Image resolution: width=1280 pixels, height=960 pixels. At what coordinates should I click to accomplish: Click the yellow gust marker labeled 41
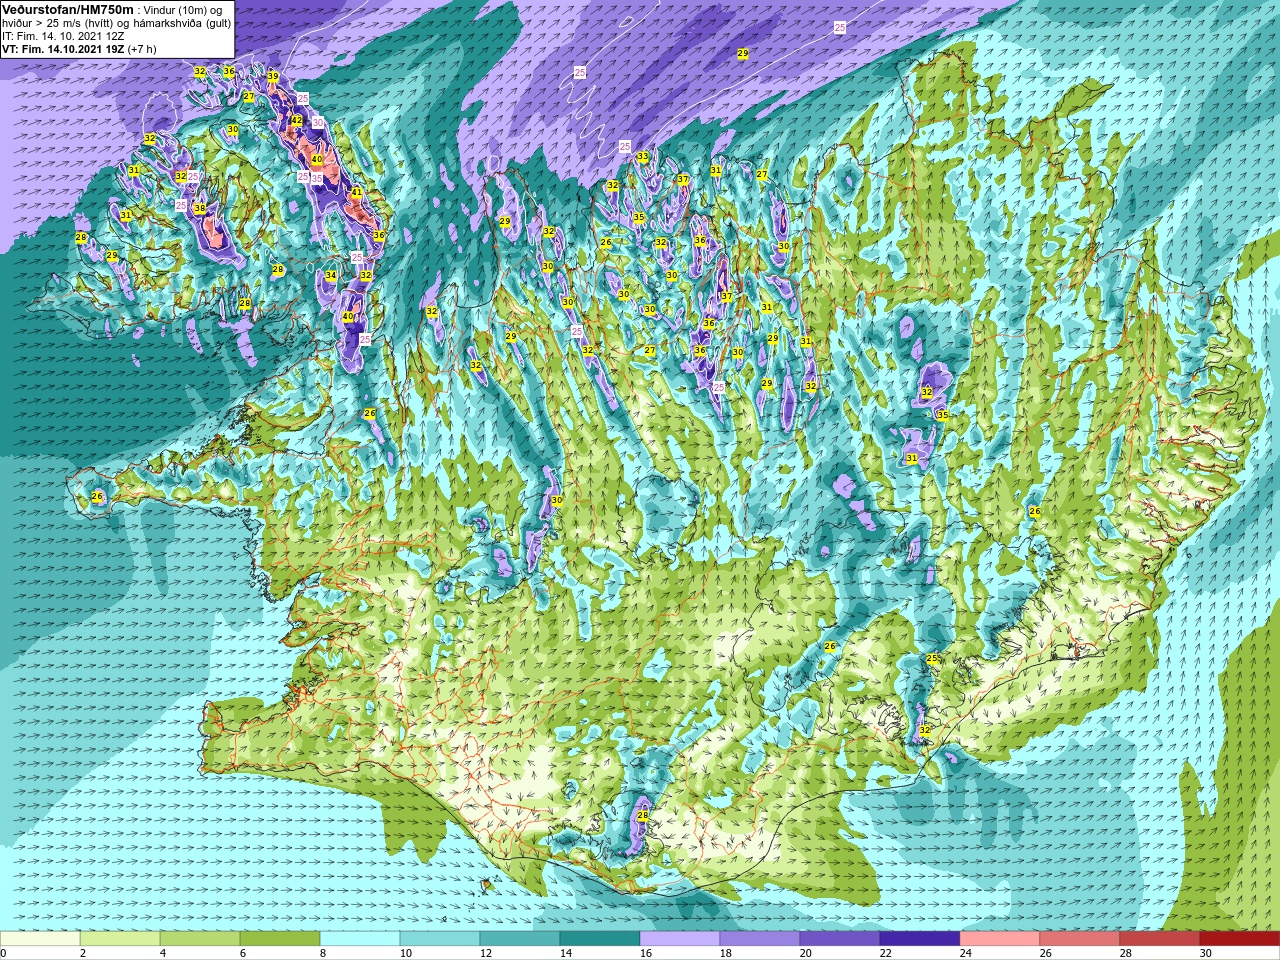point(356,193)
